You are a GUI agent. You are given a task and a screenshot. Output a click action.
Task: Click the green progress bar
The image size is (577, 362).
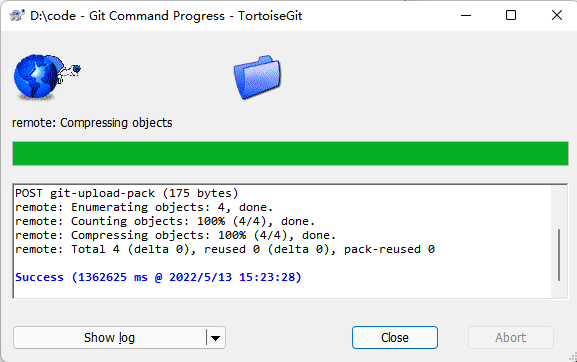(x=290, y=153)
